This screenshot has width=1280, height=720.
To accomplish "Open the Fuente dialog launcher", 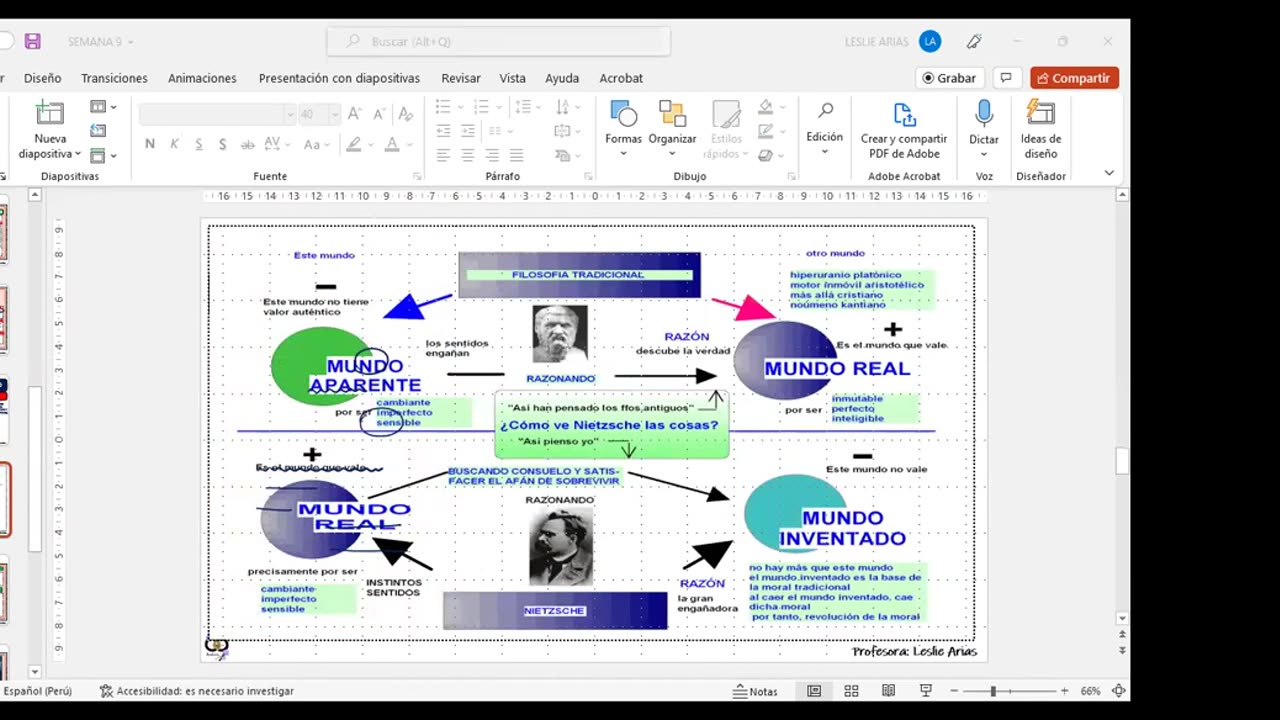I will pyautogui.click(x=417, y=176).
